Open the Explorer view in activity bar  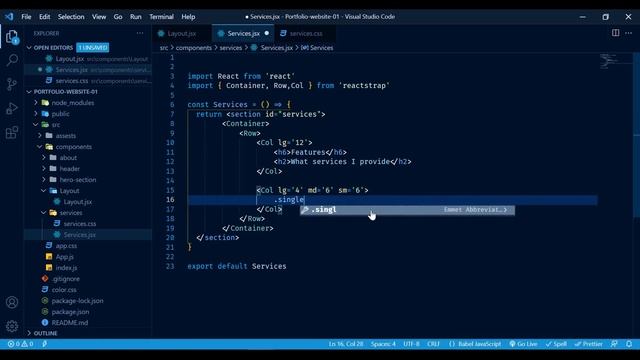coord(12,36)
